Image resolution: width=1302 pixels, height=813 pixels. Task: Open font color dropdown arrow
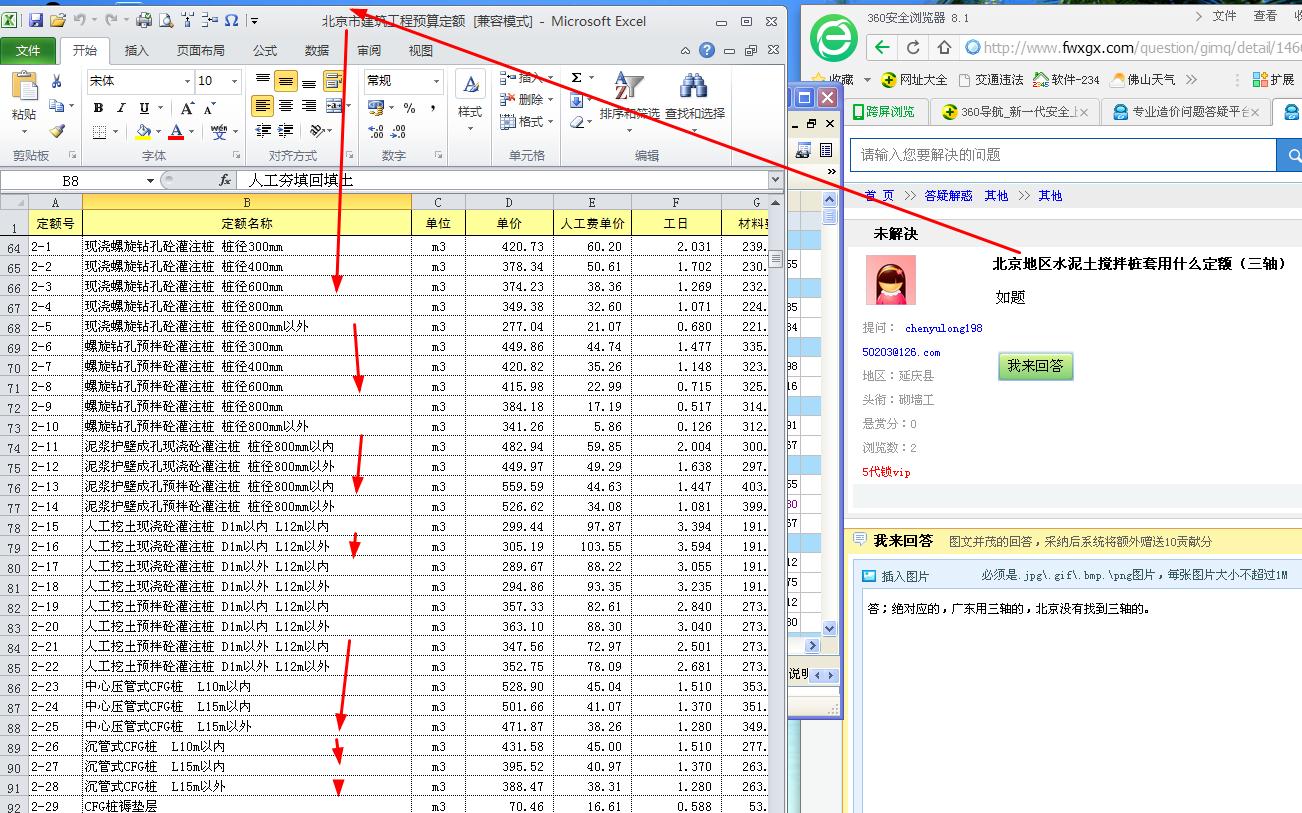[192, 131]
